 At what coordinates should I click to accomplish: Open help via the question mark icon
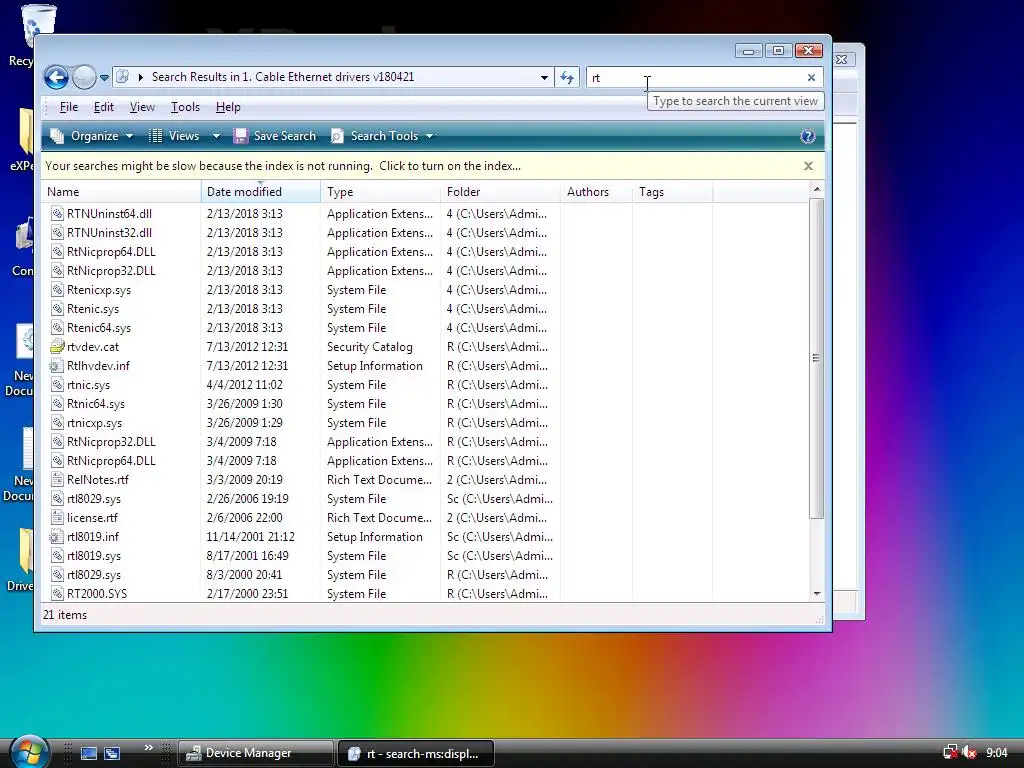click(807, 136)
